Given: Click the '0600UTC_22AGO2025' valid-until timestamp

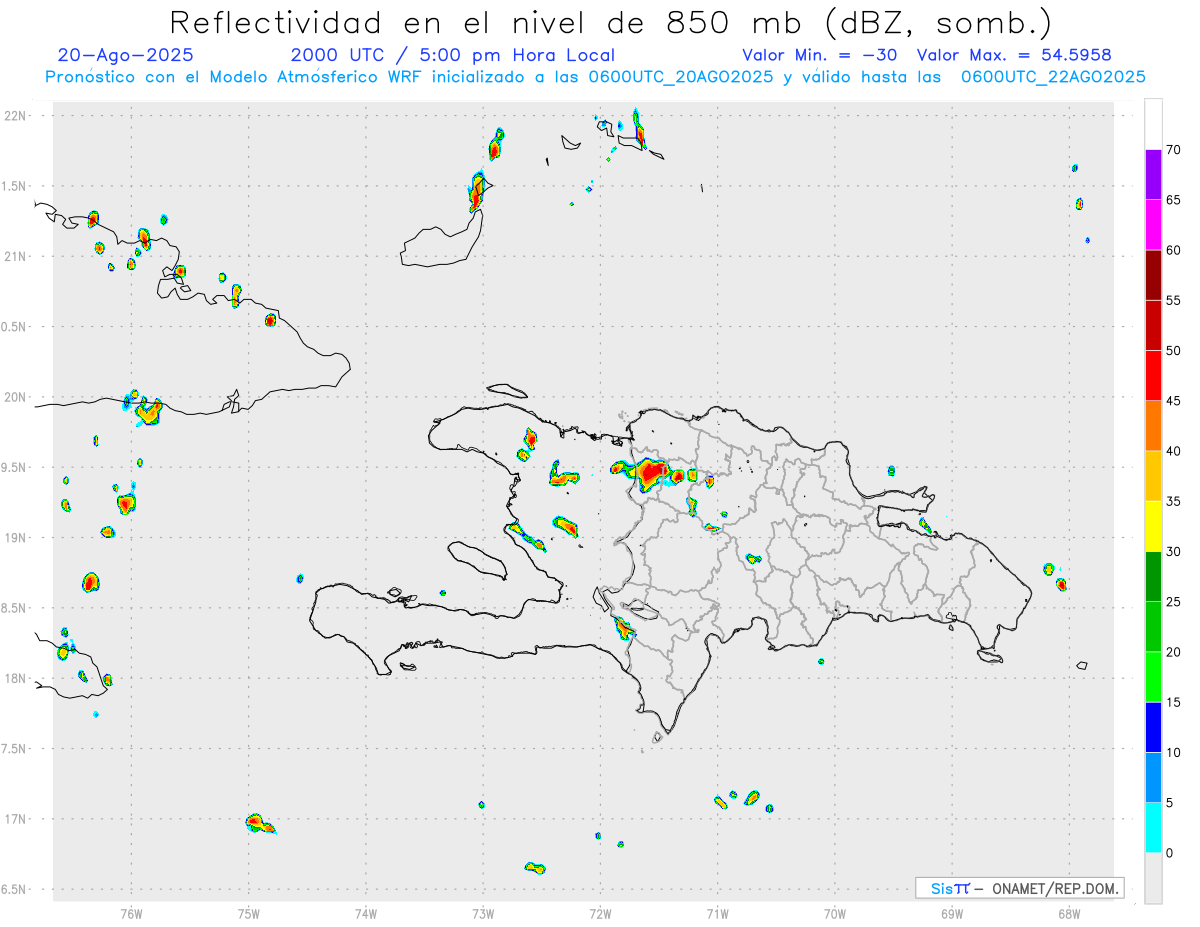Looking at the screenshot, I should tap(1053, 77).
